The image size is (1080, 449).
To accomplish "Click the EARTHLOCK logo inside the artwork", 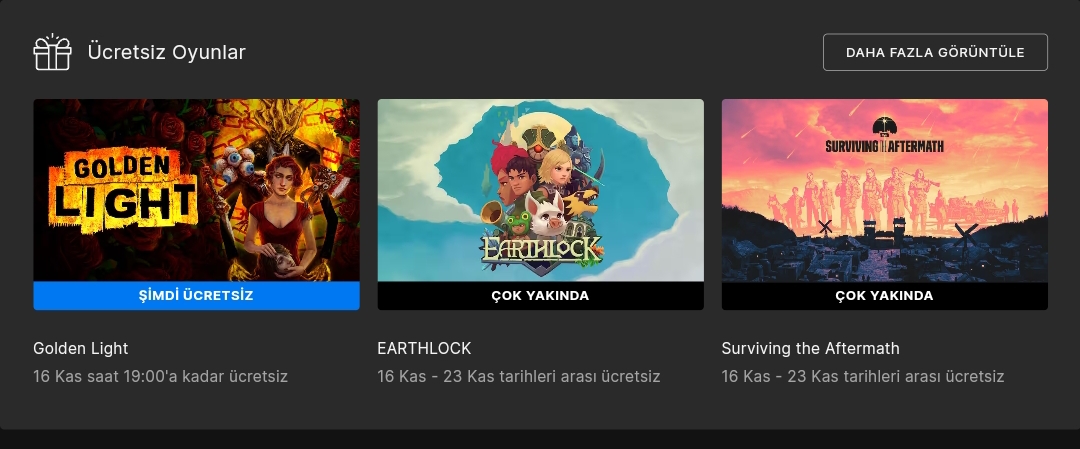I will coord(542,248).
